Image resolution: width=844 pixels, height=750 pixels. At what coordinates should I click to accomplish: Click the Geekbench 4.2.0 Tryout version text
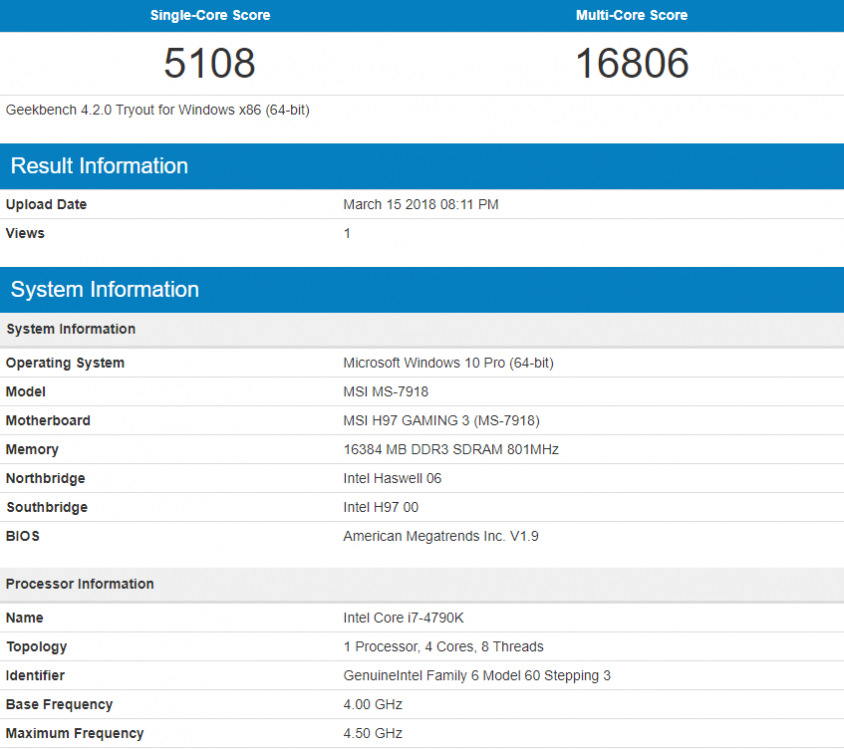[x=157, y=110]
